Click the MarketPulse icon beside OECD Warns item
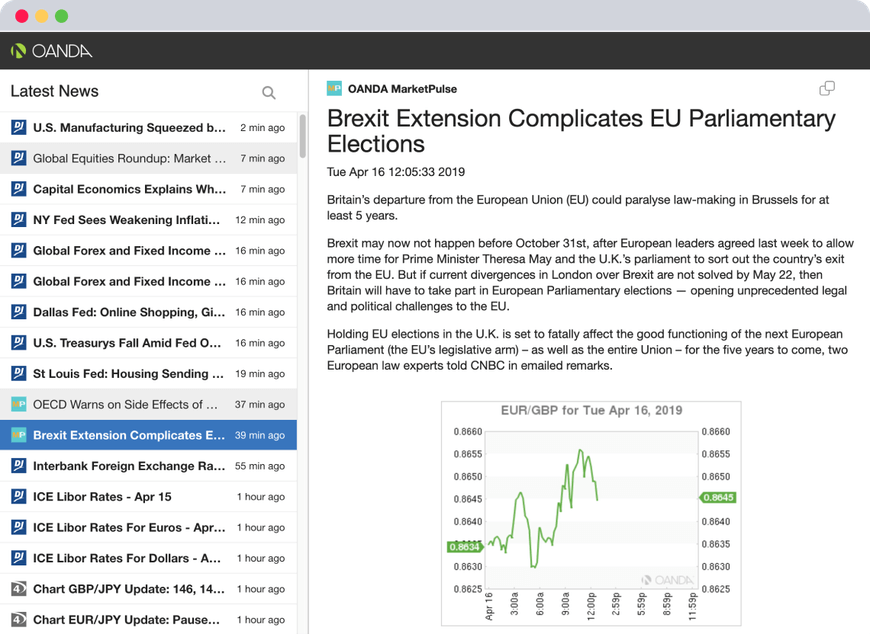This screenshot has height=634, width=870. [x=18, y=405]
